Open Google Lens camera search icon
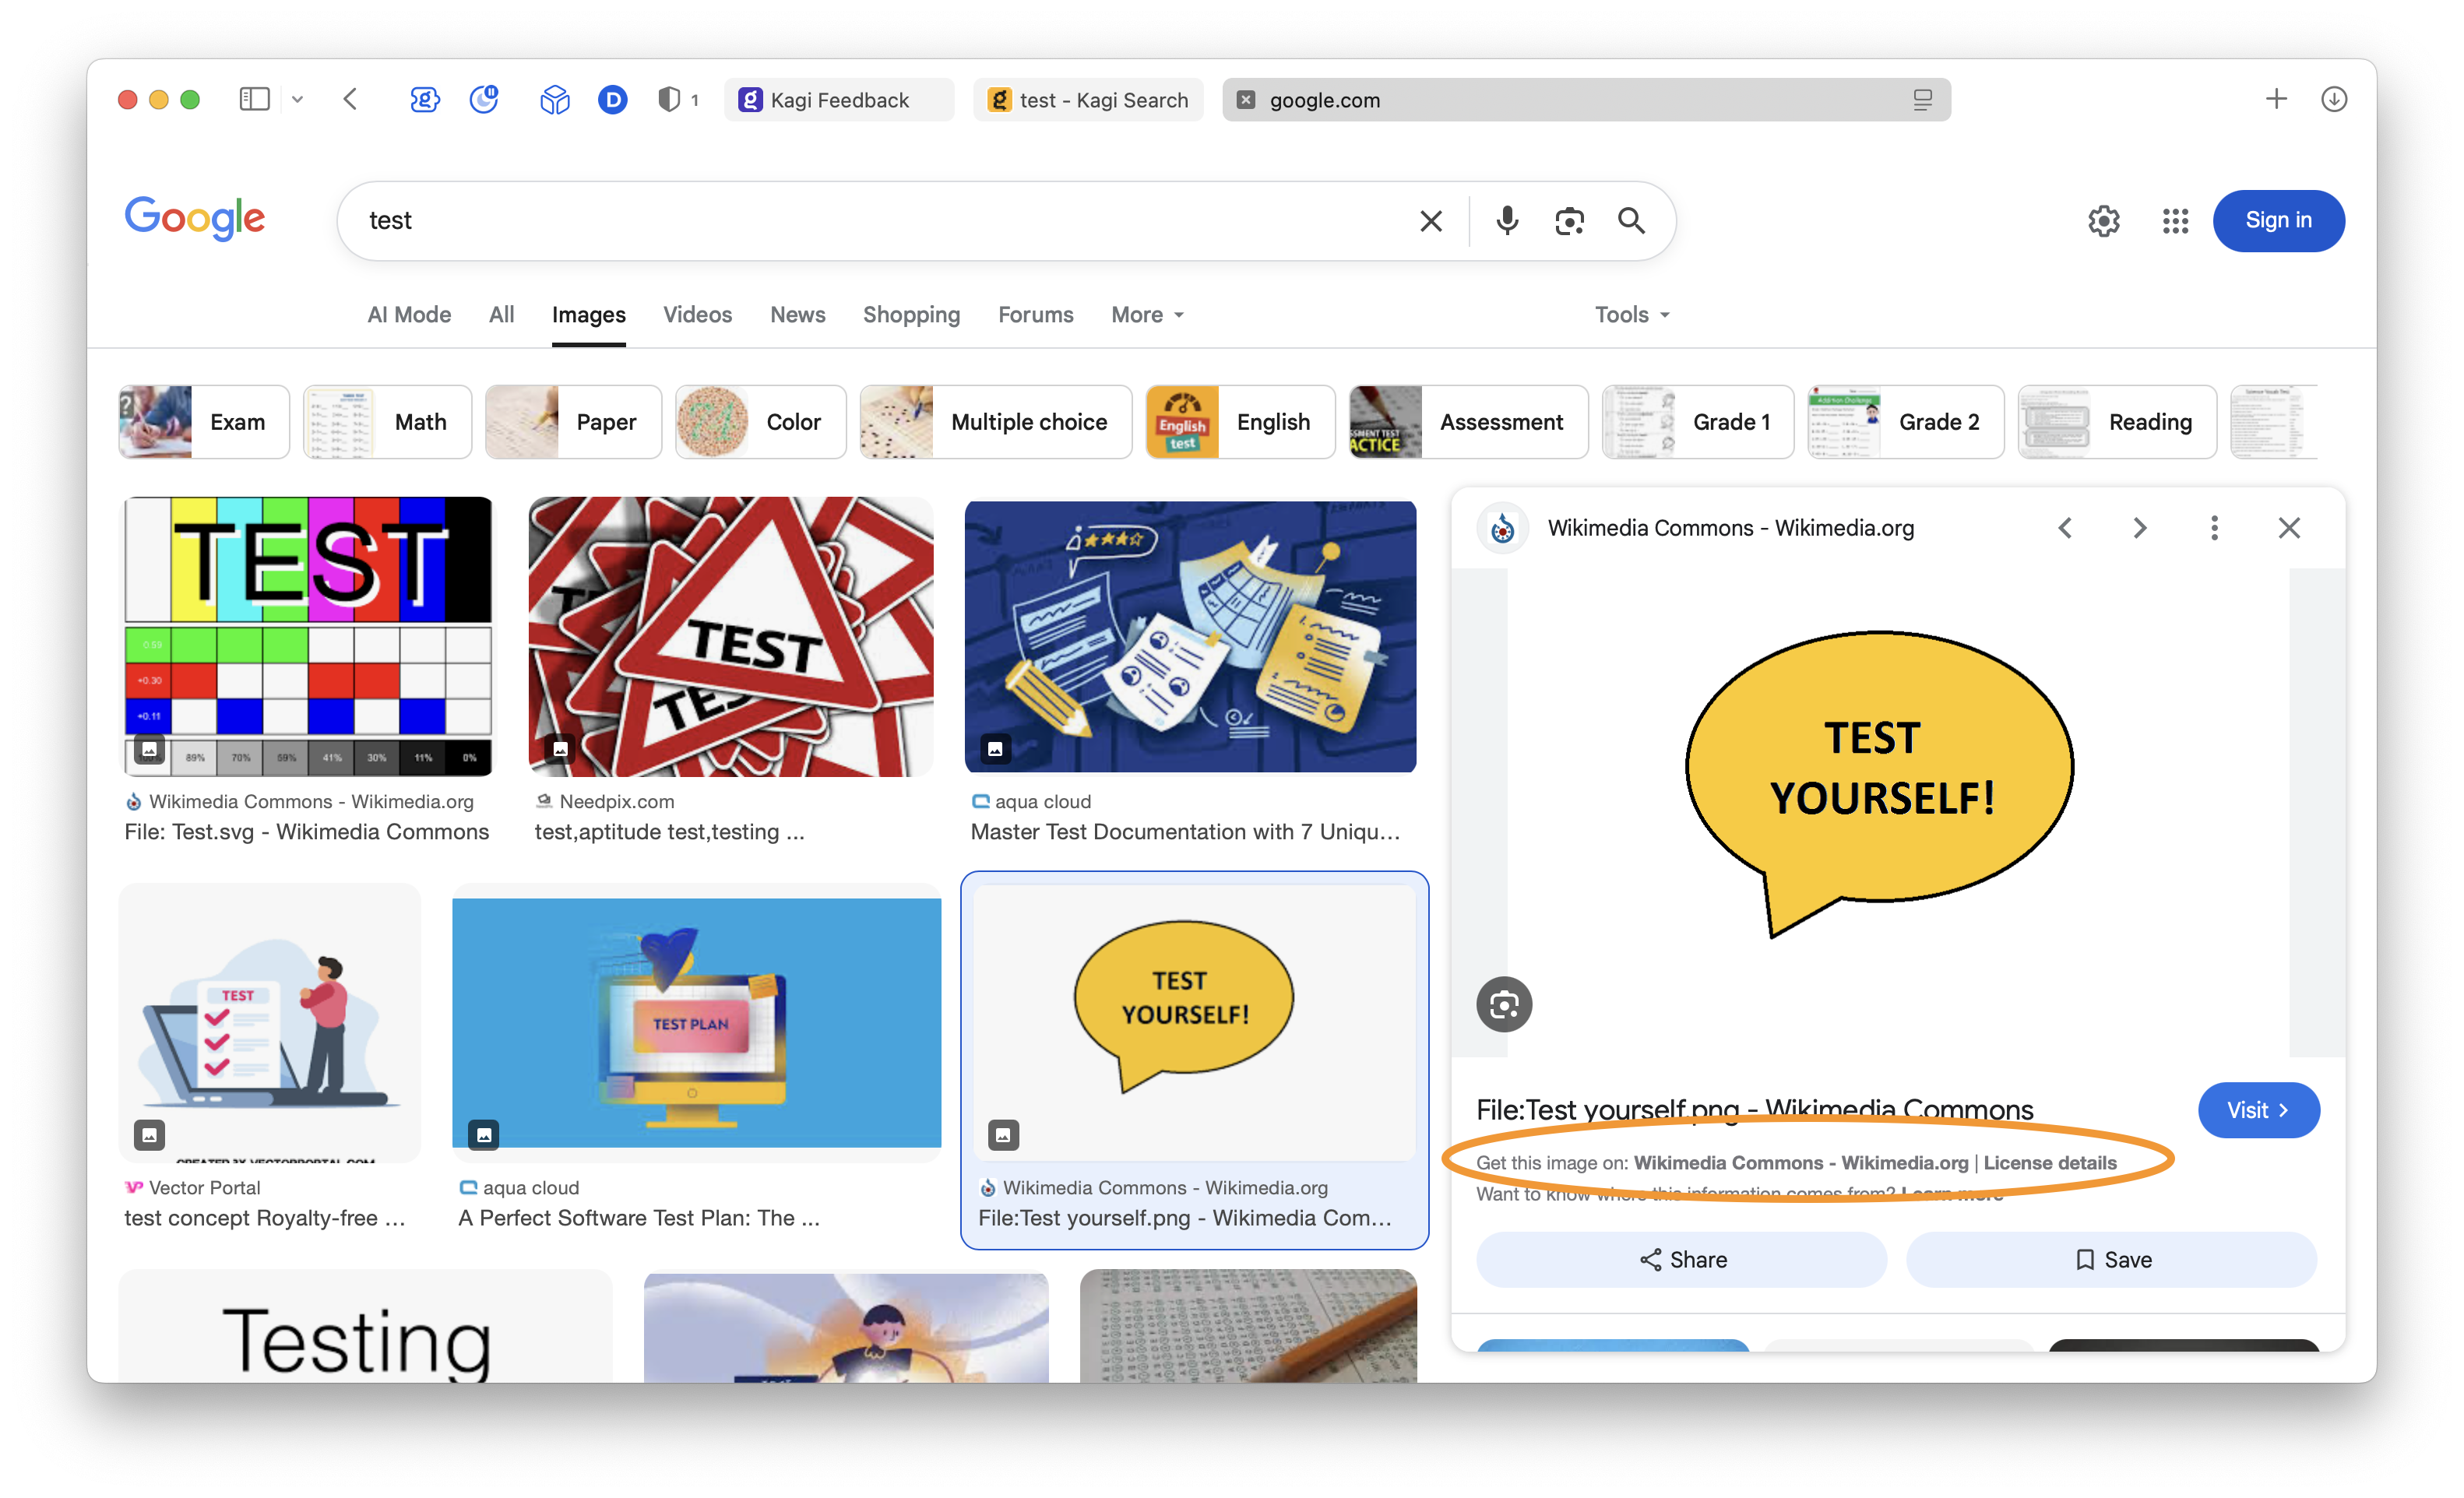This screenshot has height=1498, width=2464. point(1569,220)
